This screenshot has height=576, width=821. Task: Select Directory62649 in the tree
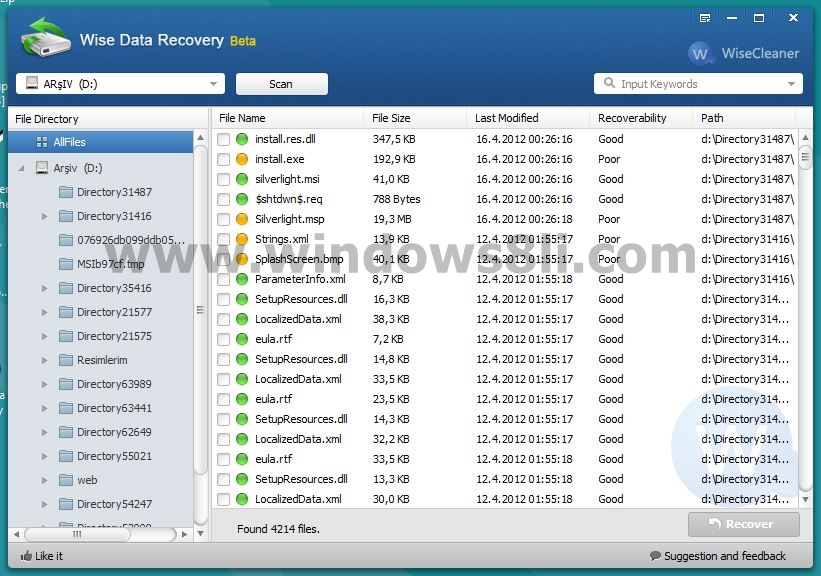[114, 432]
